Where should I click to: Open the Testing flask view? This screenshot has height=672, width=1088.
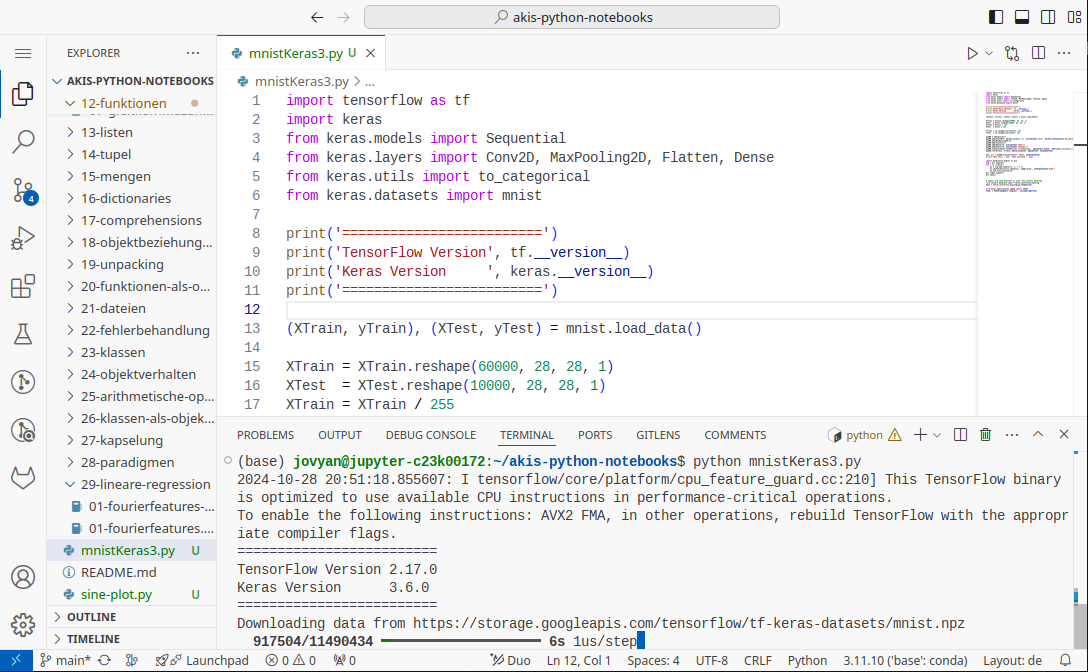point(22,334)
